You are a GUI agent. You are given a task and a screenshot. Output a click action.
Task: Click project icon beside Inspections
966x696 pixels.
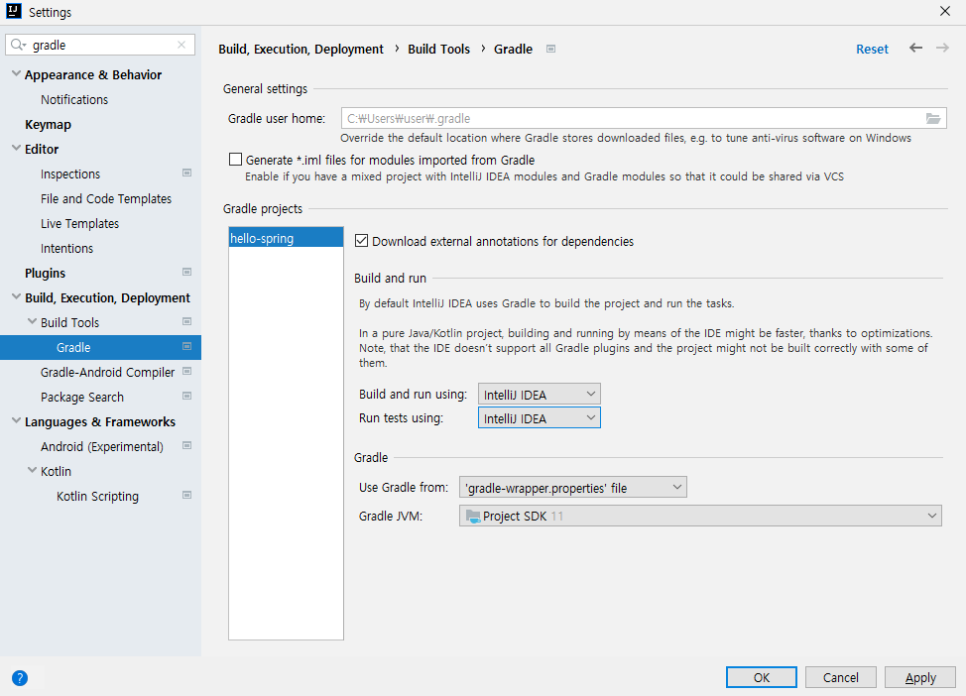point(187,173)
